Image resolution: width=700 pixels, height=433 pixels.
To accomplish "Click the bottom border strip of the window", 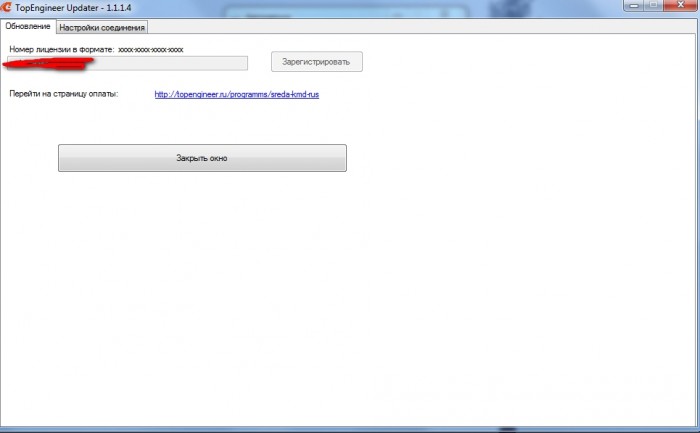I will (350, 429).
